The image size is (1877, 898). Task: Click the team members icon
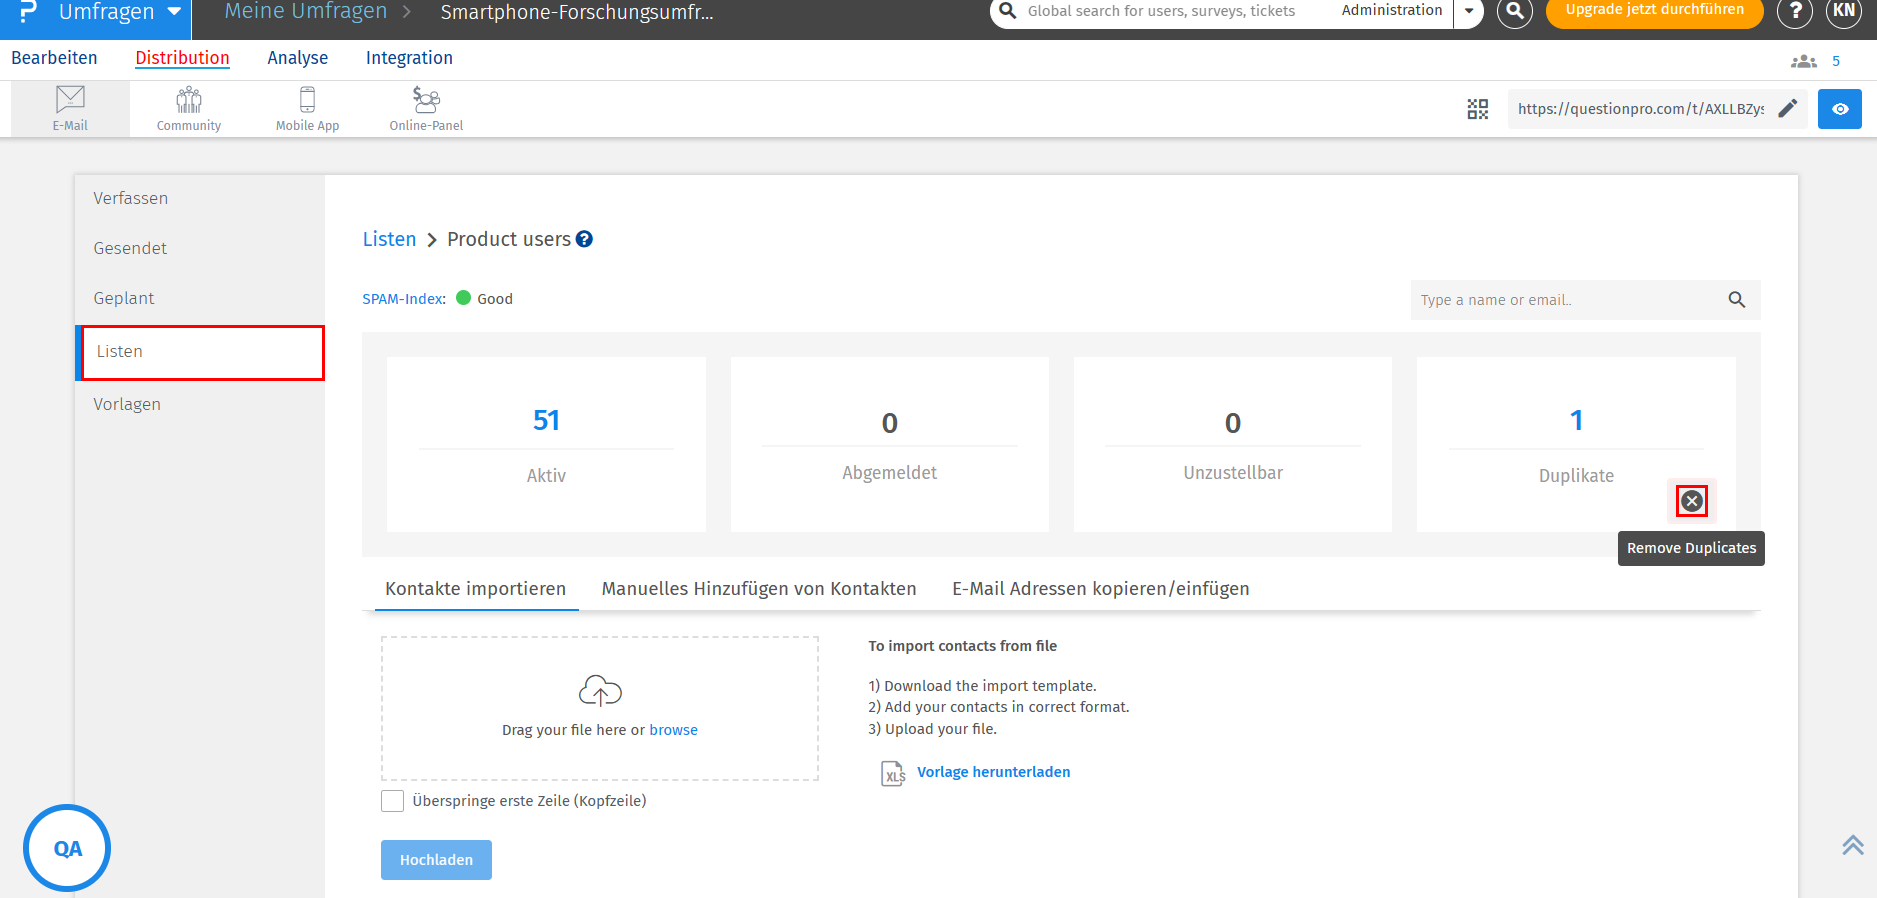point(1804,61)
